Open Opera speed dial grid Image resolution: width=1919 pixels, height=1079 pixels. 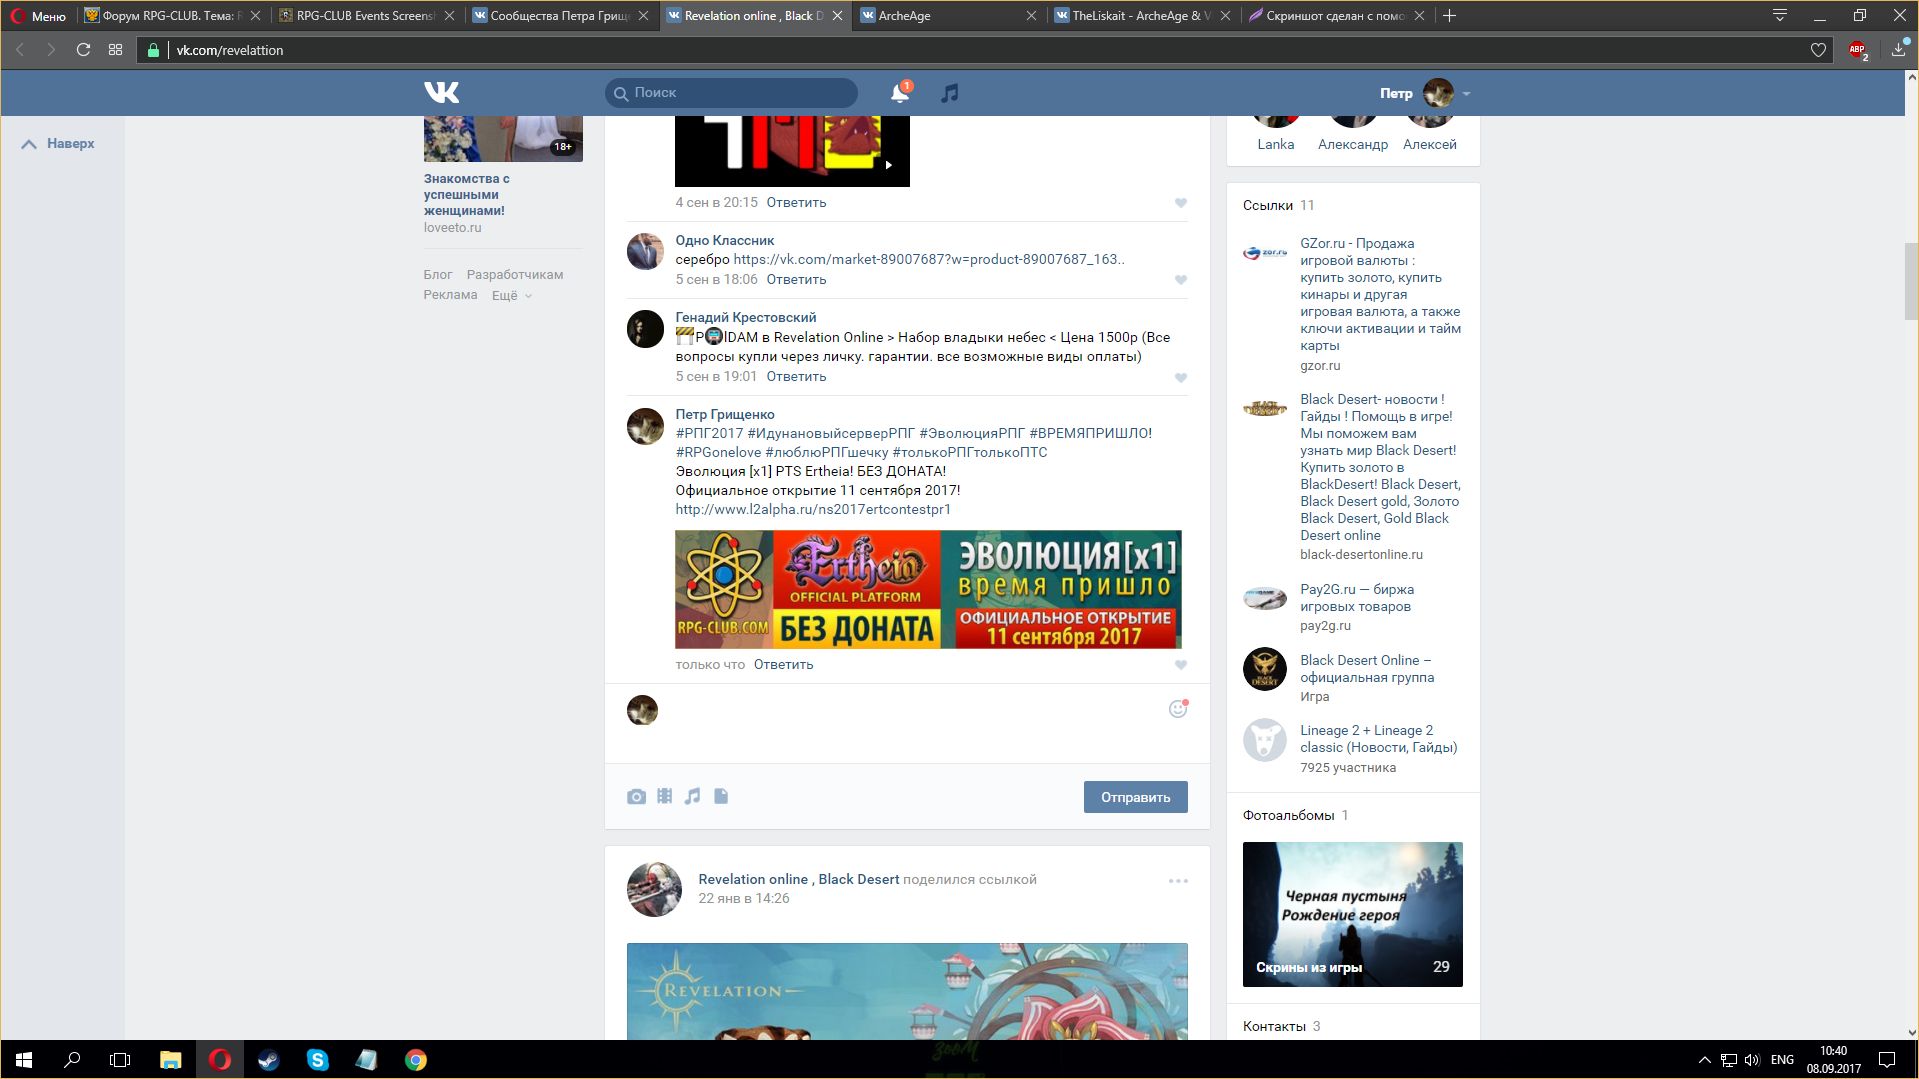coord(116,50)
